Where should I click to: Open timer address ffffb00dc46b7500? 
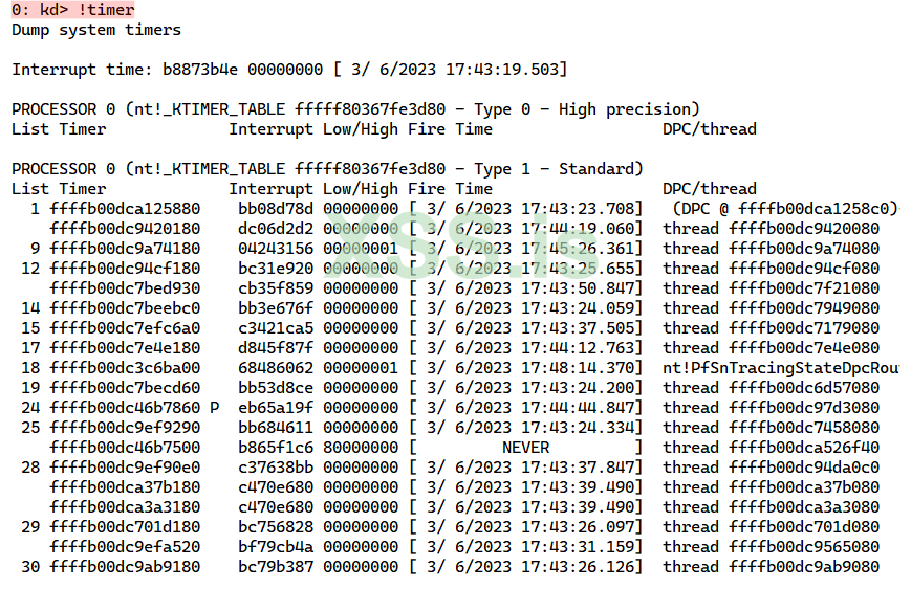(x=124, y=447)
